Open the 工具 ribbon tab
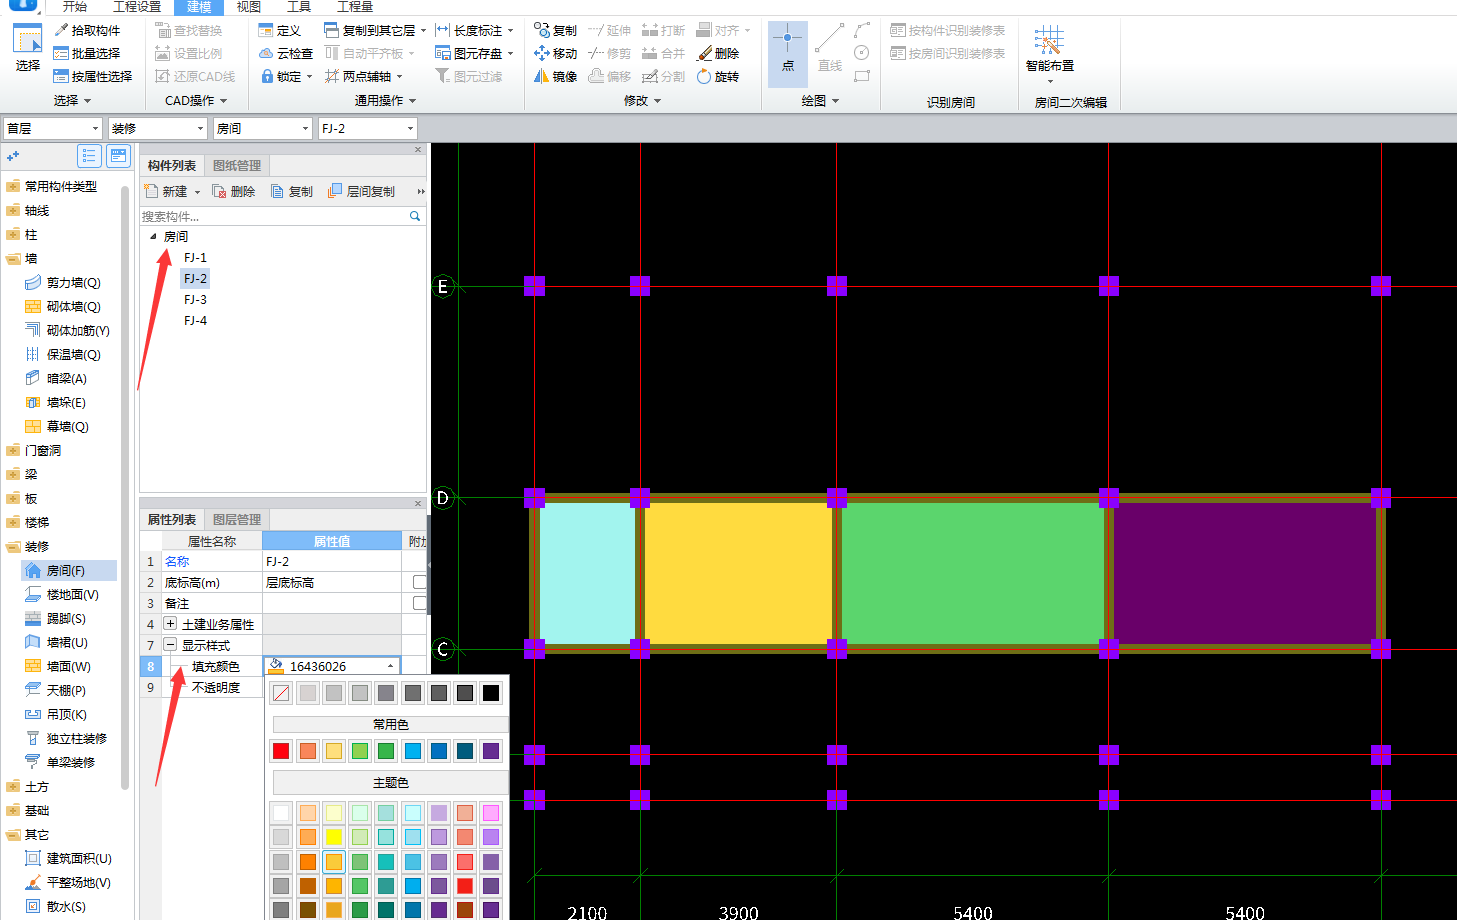Viewport: 1457px width, 920px height. pyautogui.click(x=299, y=7)
